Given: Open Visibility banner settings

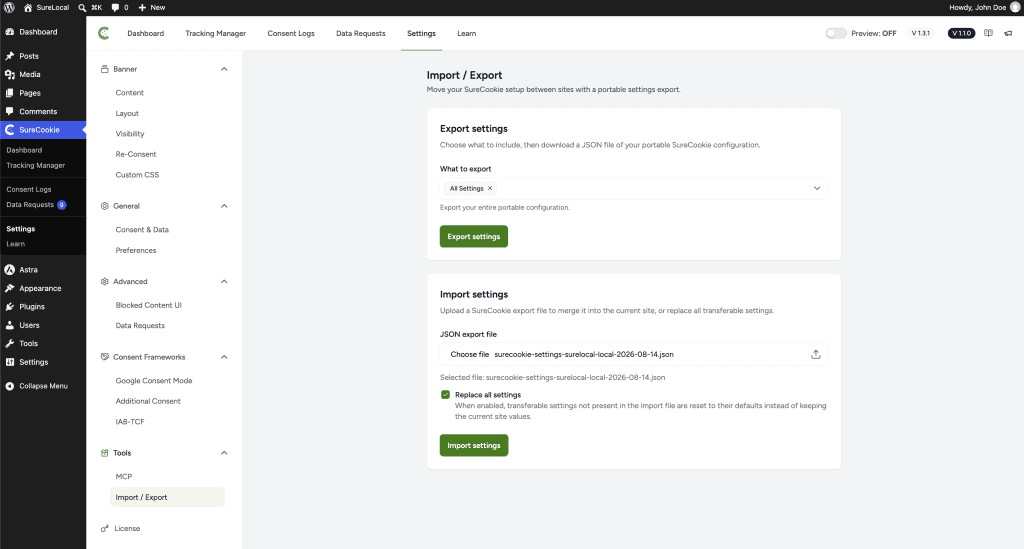Looking at the screenshot, I should point(130,134).
